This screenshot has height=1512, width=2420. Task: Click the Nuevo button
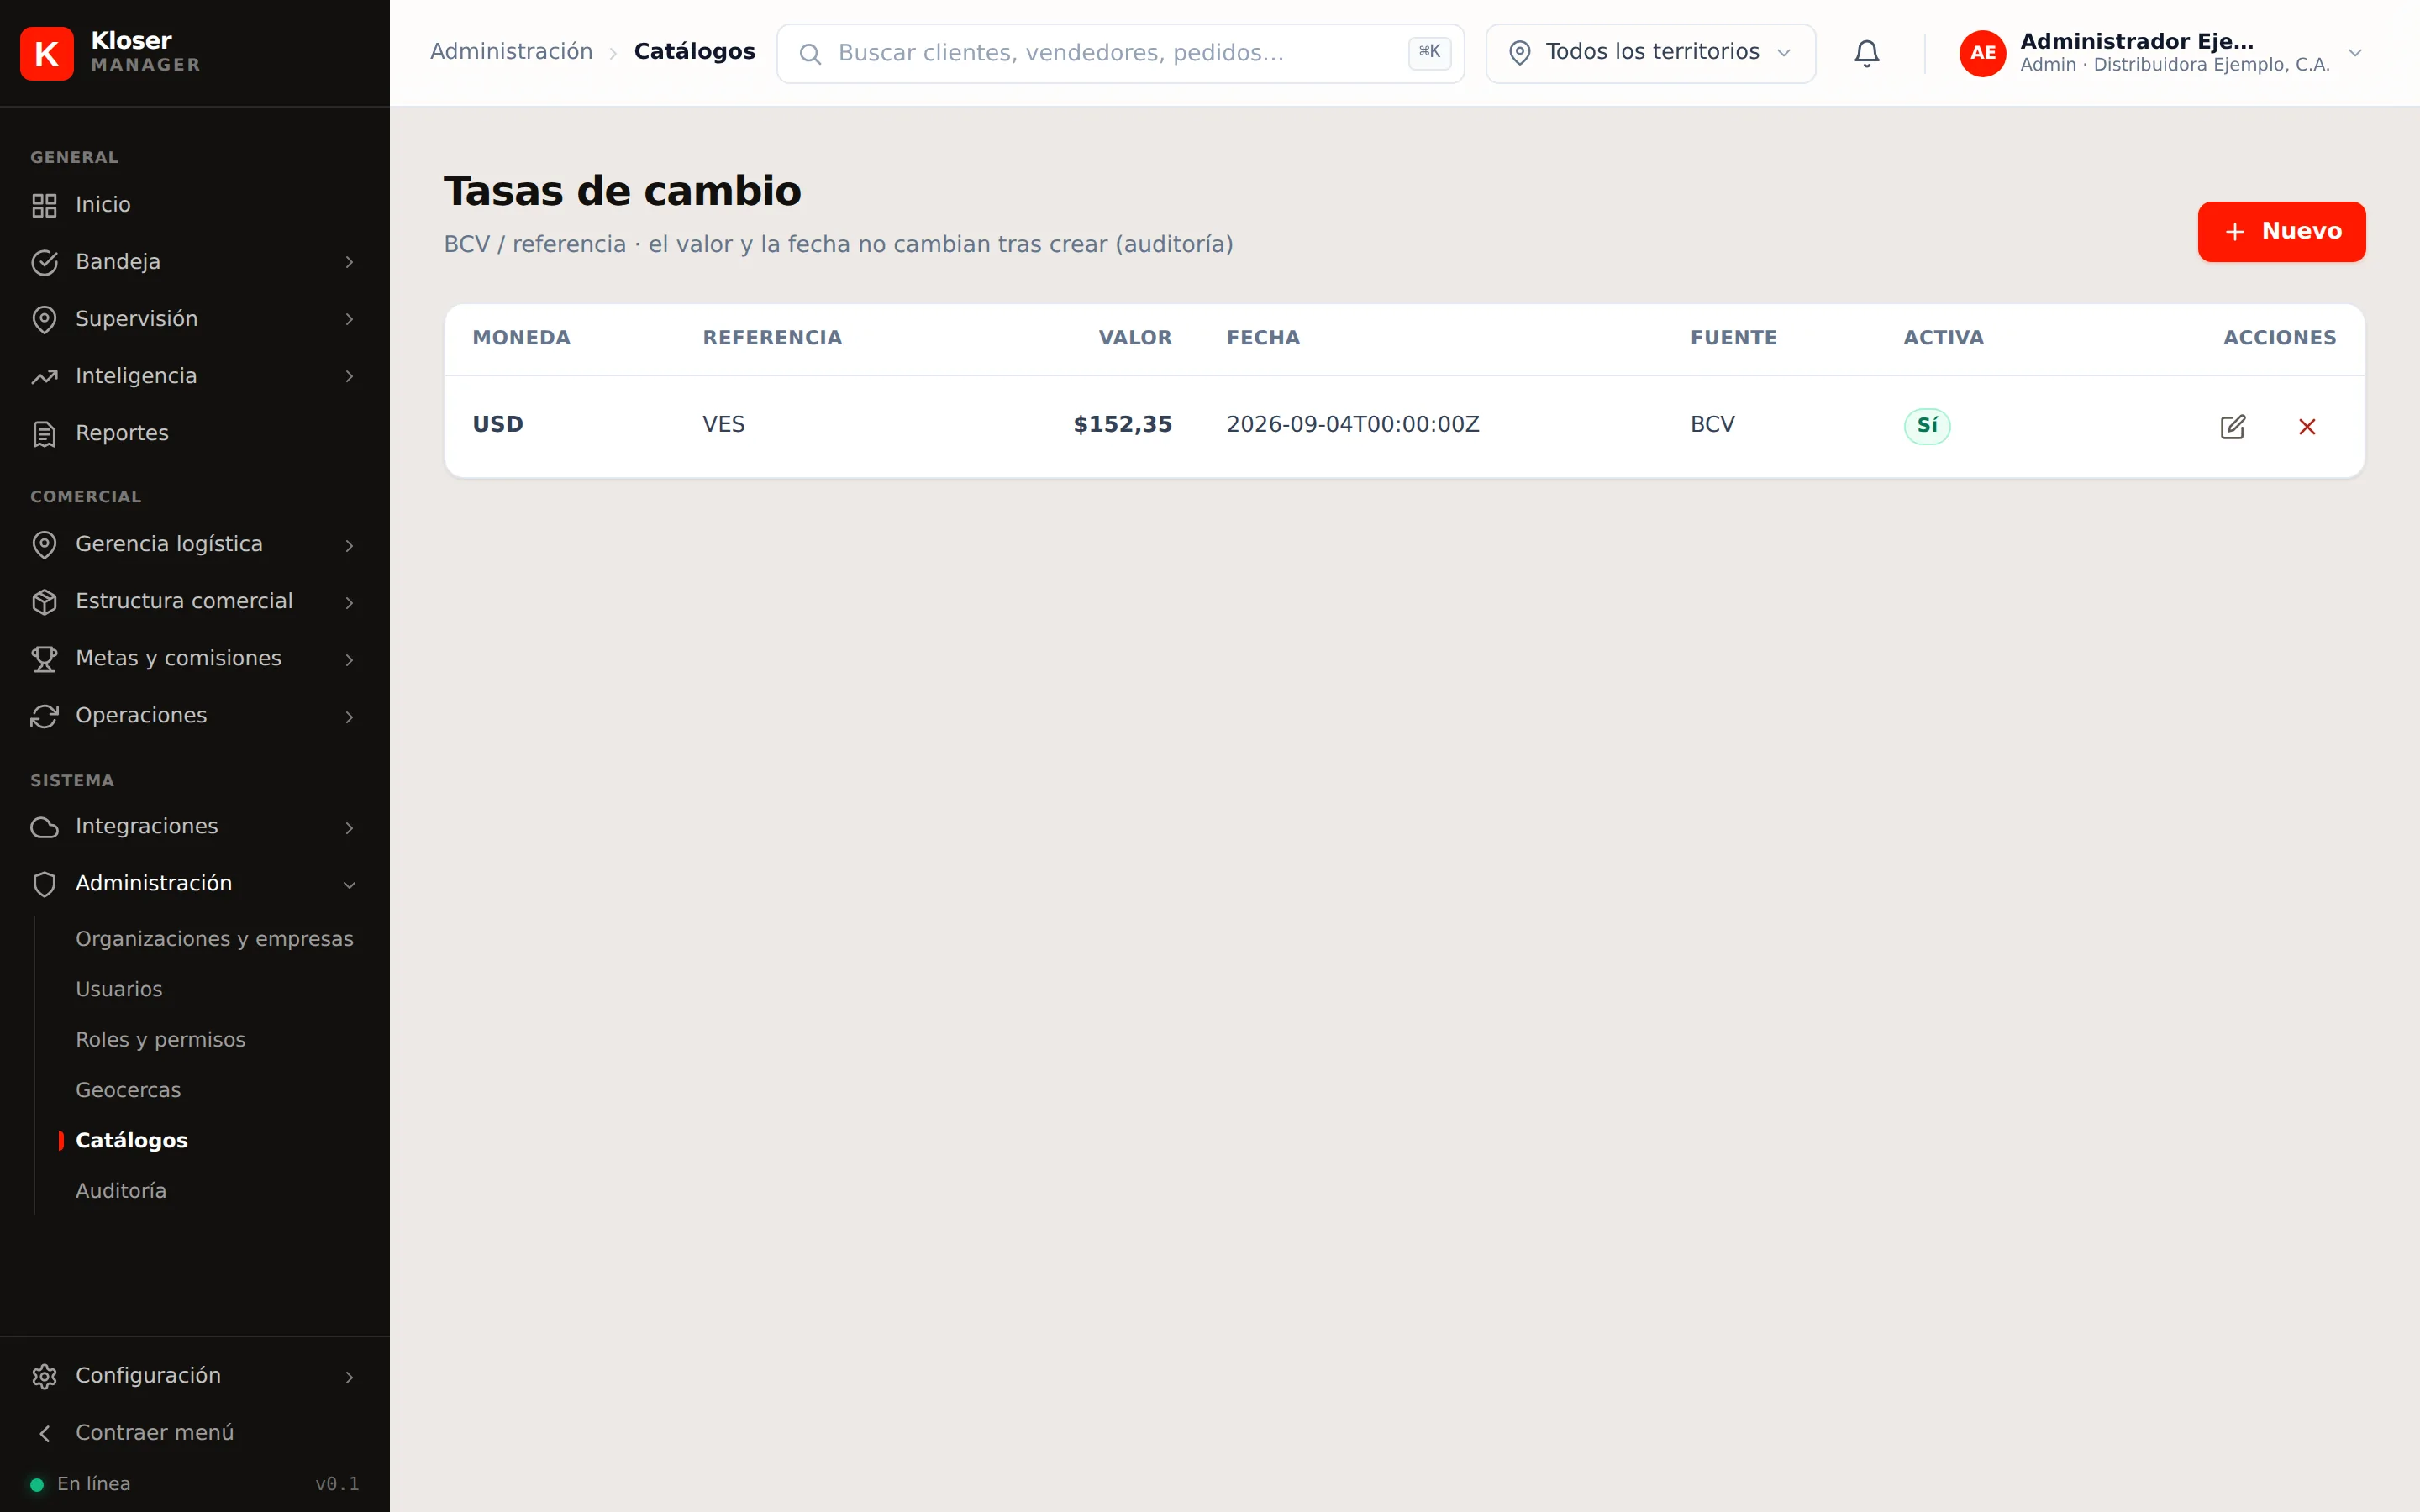[x=2281, y=231]
